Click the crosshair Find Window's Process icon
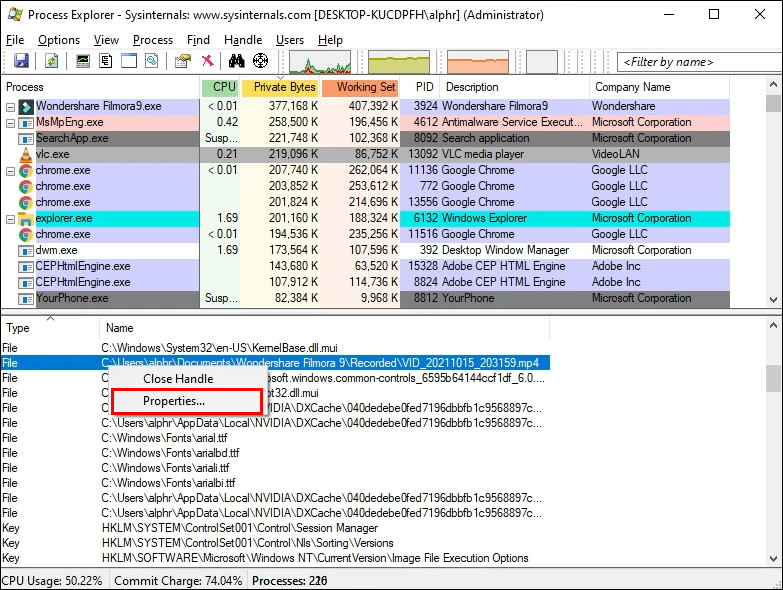The height and width of the screenshot is (590, 783). pyautogui.click(x=260, y=61)
